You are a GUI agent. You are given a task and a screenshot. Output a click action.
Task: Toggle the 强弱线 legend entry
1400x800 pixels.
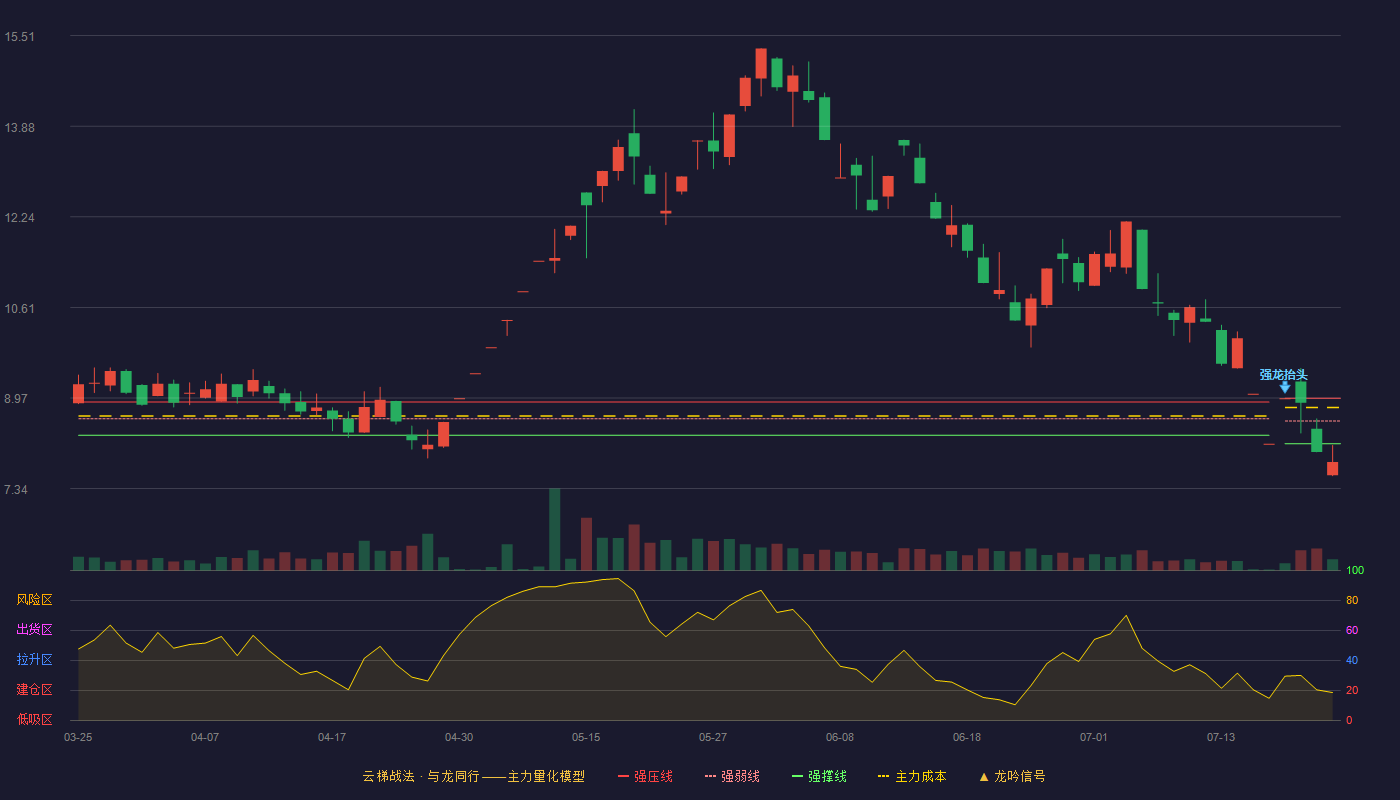[x=732, y=776]
